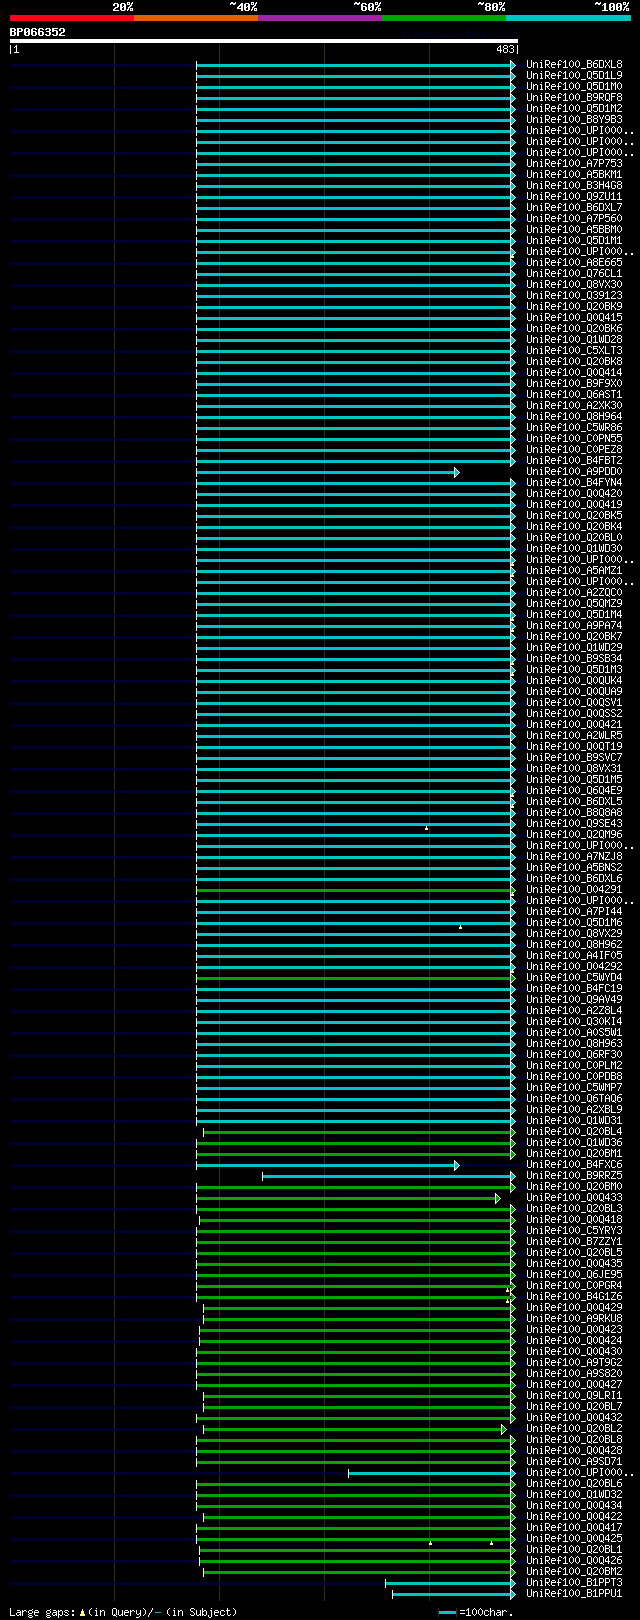The image size is (640, 1620).
Task: Click the green alignment bar for UniRef100_O04291
Action: 356,890
